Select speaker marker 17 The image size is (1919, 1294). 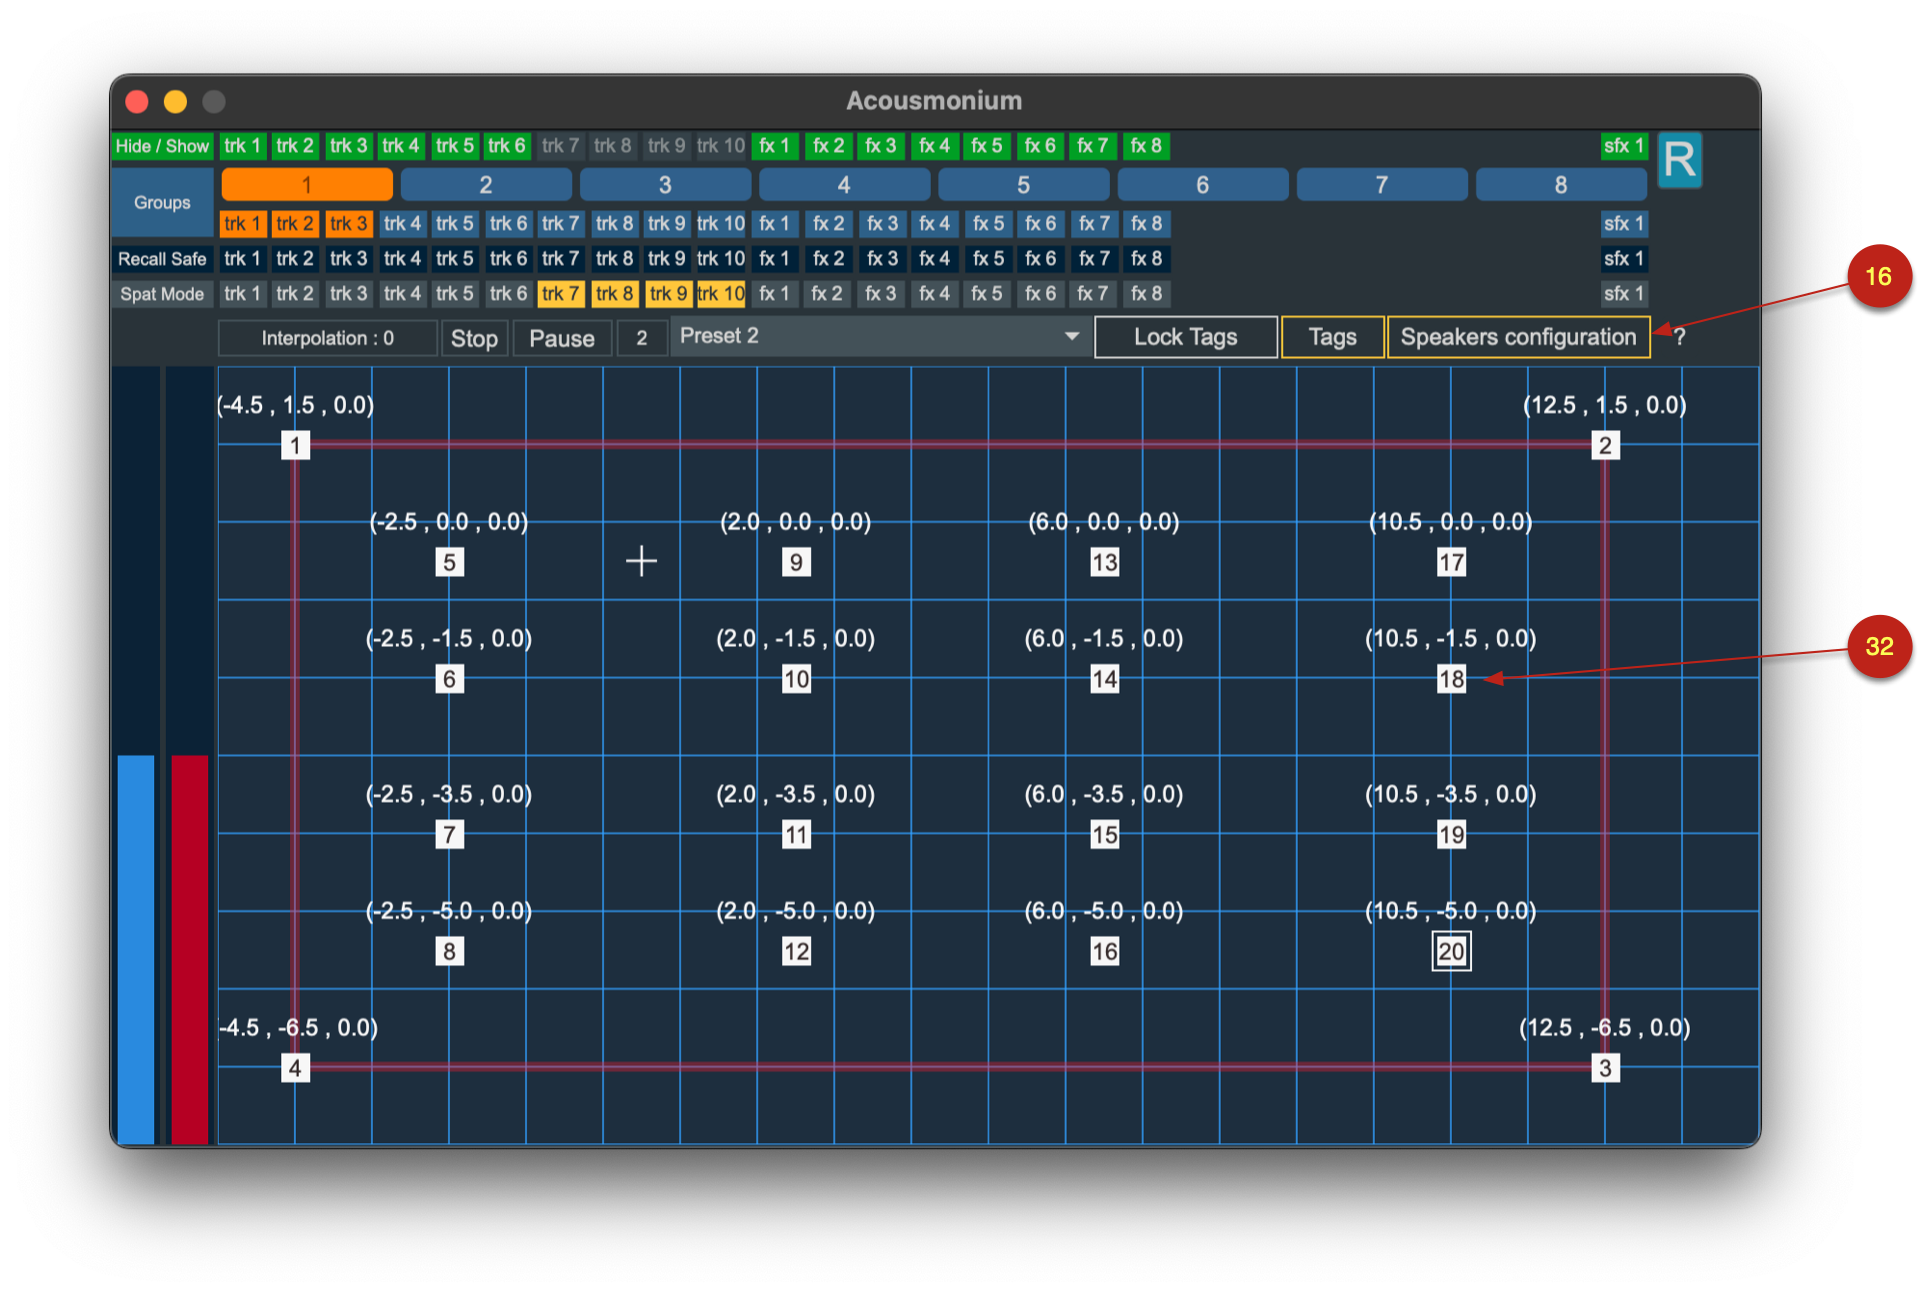(x=1451, y=562)
